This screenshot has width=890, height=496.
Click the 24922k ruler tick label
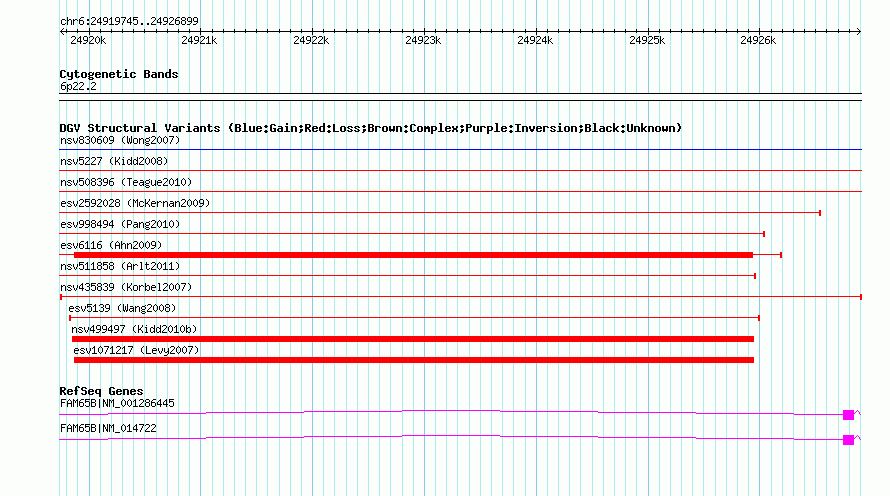(311, 40)
